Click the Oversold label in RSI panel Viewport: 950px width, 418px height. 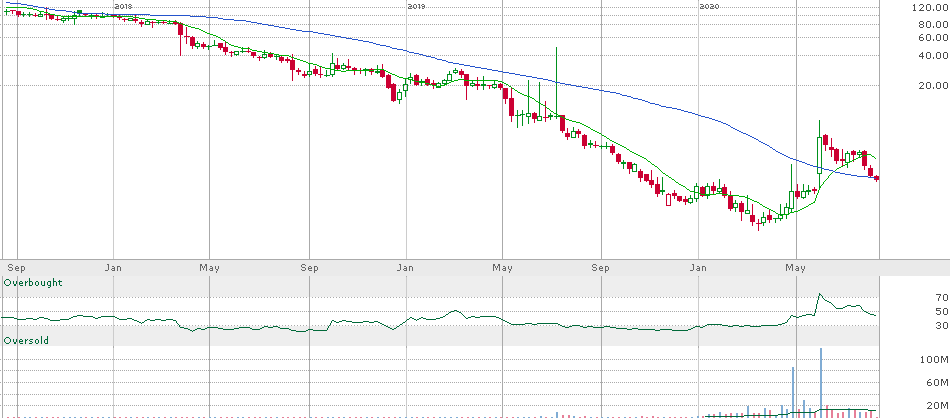pos(26,340)
